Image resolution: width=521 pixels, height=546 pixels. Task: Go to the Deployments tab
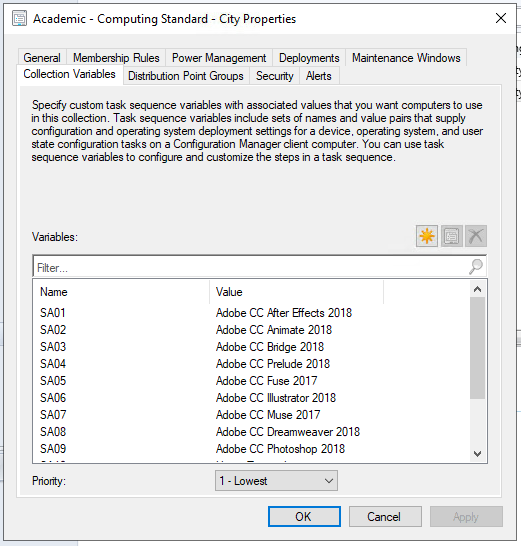[x=309, y=58]
